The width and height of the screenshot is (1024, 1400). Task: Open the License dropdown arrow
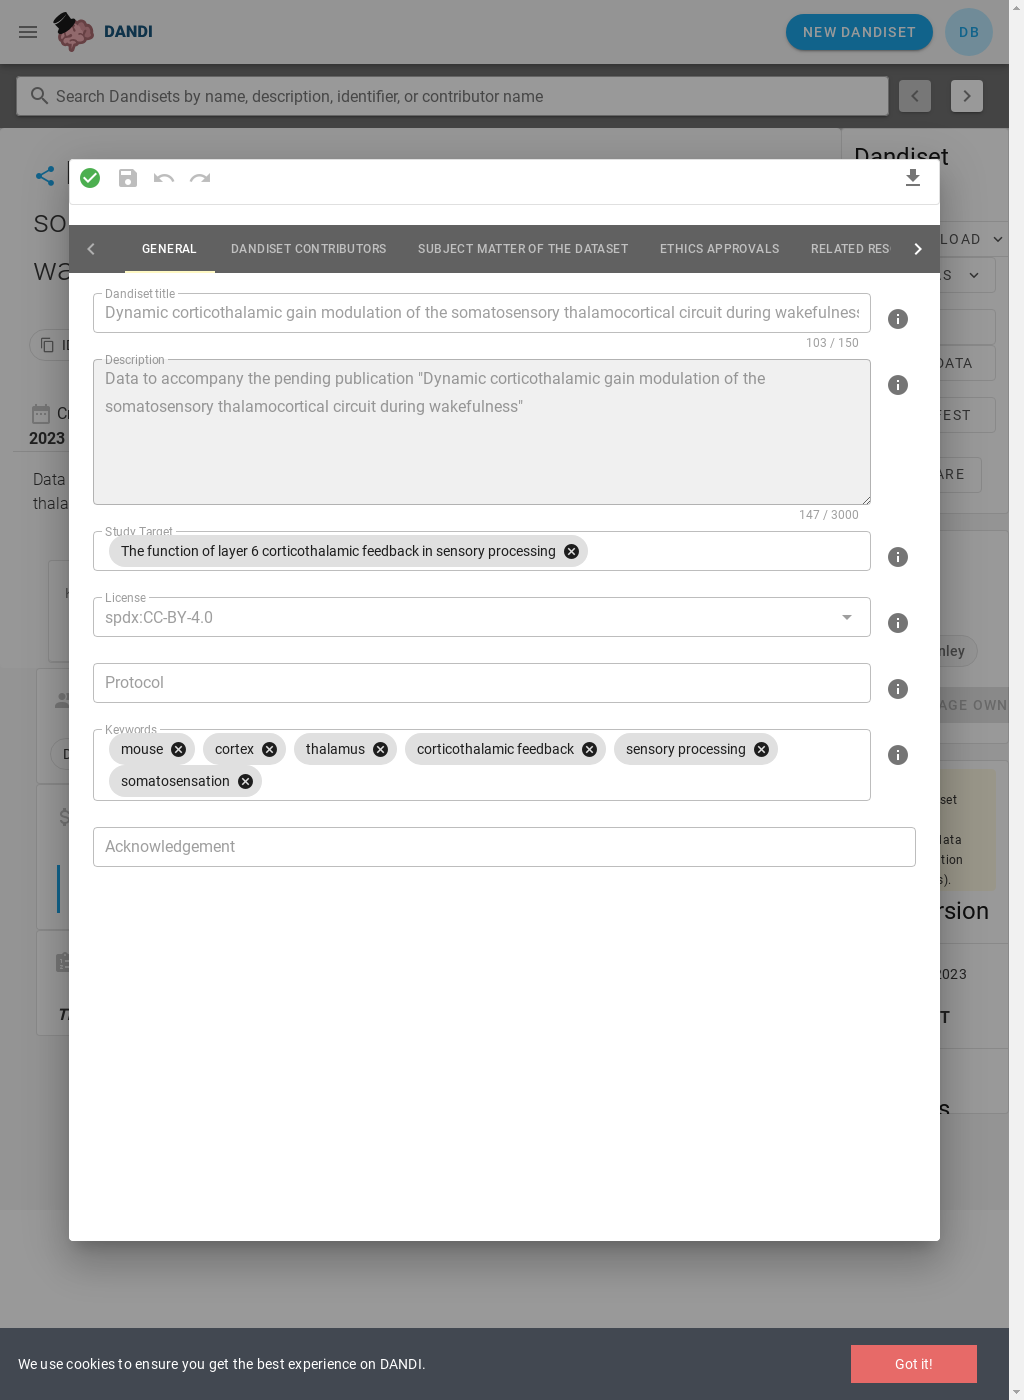click(x=847, y=617)
